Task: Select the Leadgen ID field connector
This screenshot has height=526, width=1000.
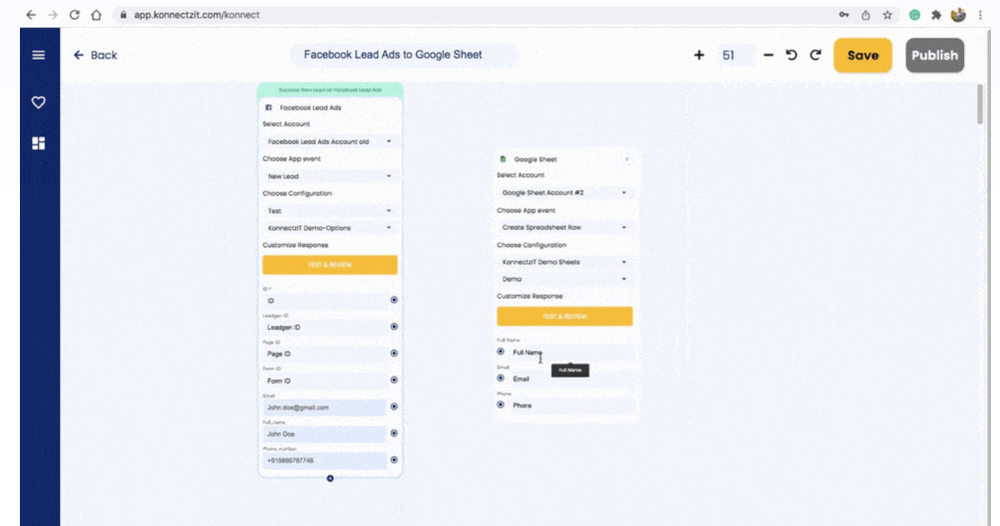Action: [x=394, y=326]
